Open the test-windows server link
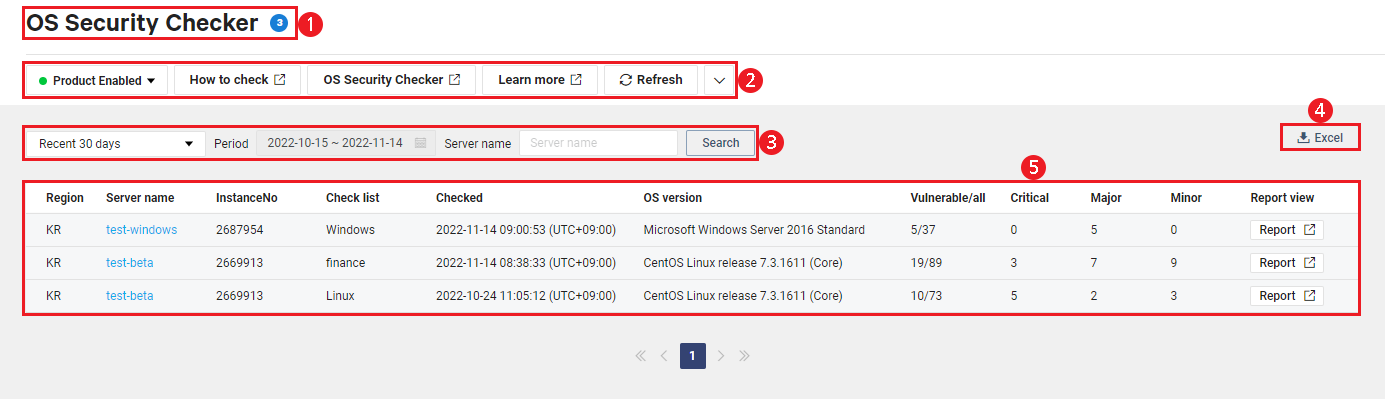The image size is (1385, 399). click(141, 230)
